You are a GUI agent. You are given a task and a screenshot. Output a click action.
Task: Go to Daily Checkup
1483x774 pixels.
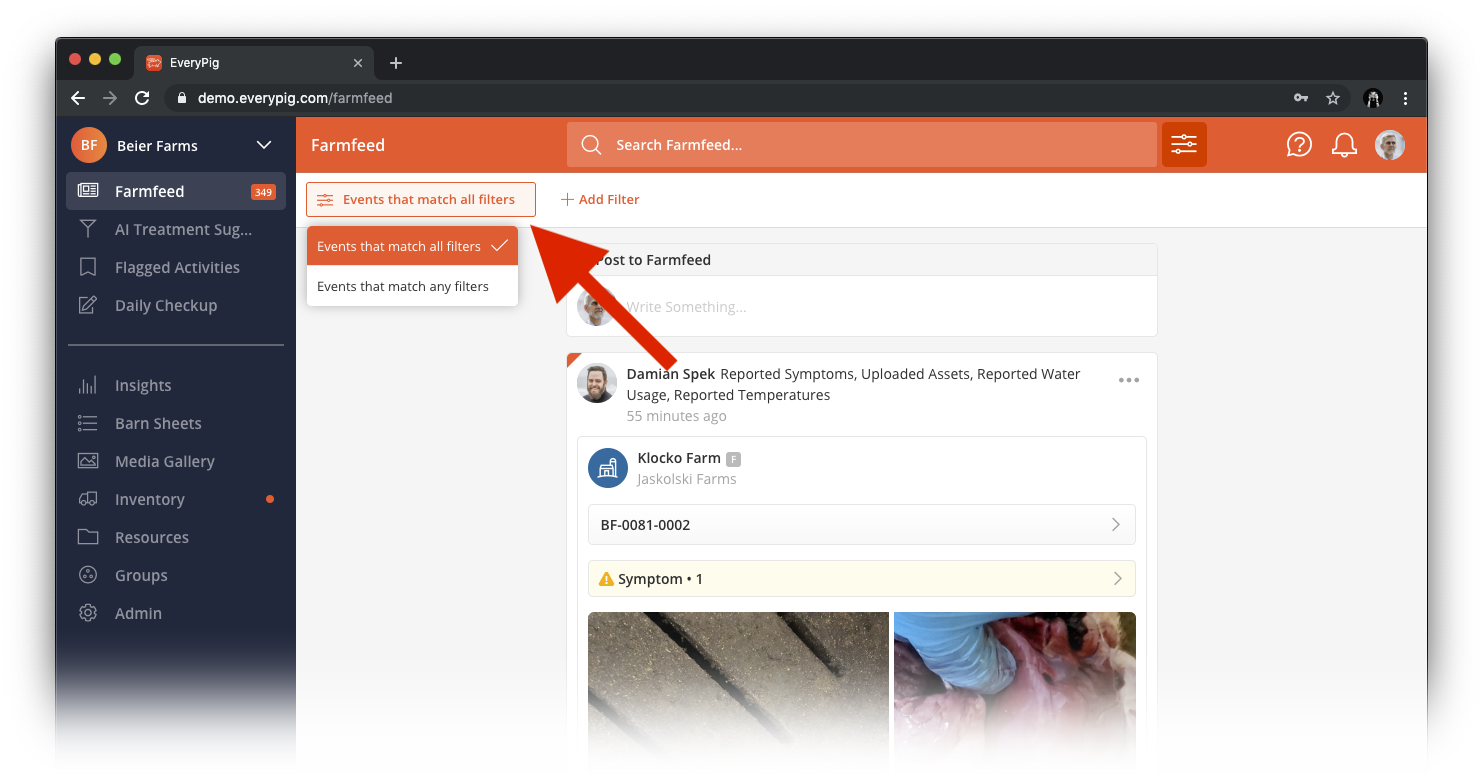pyautogui.click(x=176, y=305)
